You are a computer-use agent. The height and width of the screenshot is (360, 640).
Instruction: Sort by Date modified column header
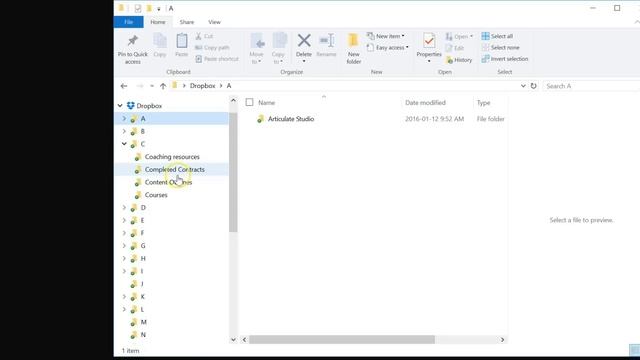click(425, 103)
